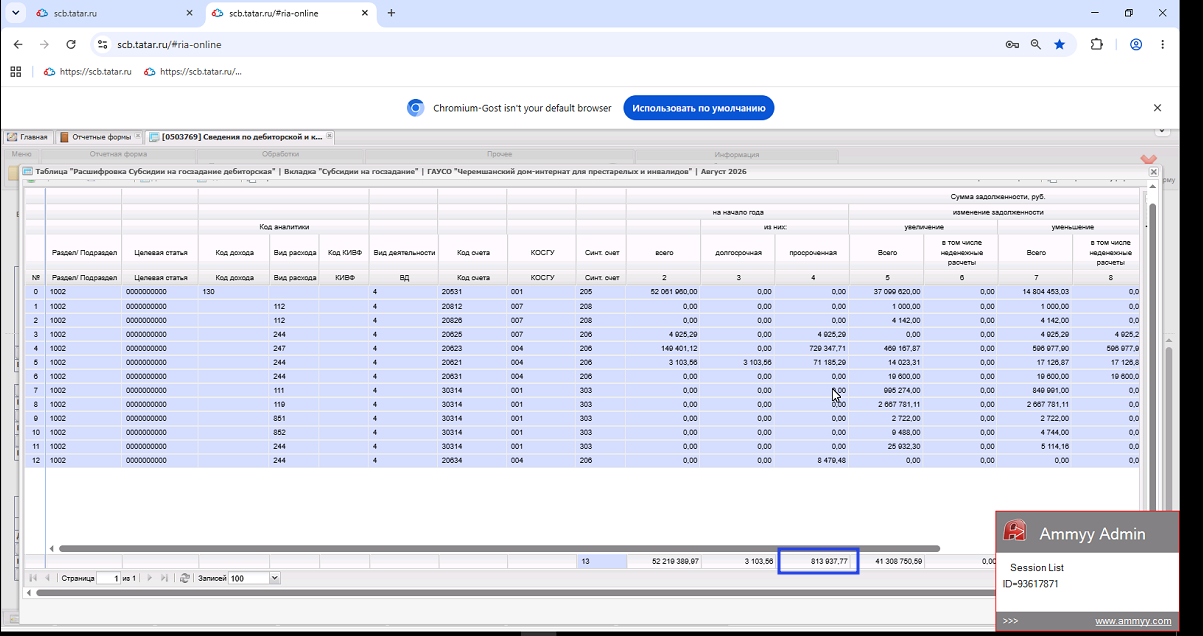This screenshot has width=1203, height=636.
Task: Expand the records per page dropdown
Action: (x=275, y=578)
